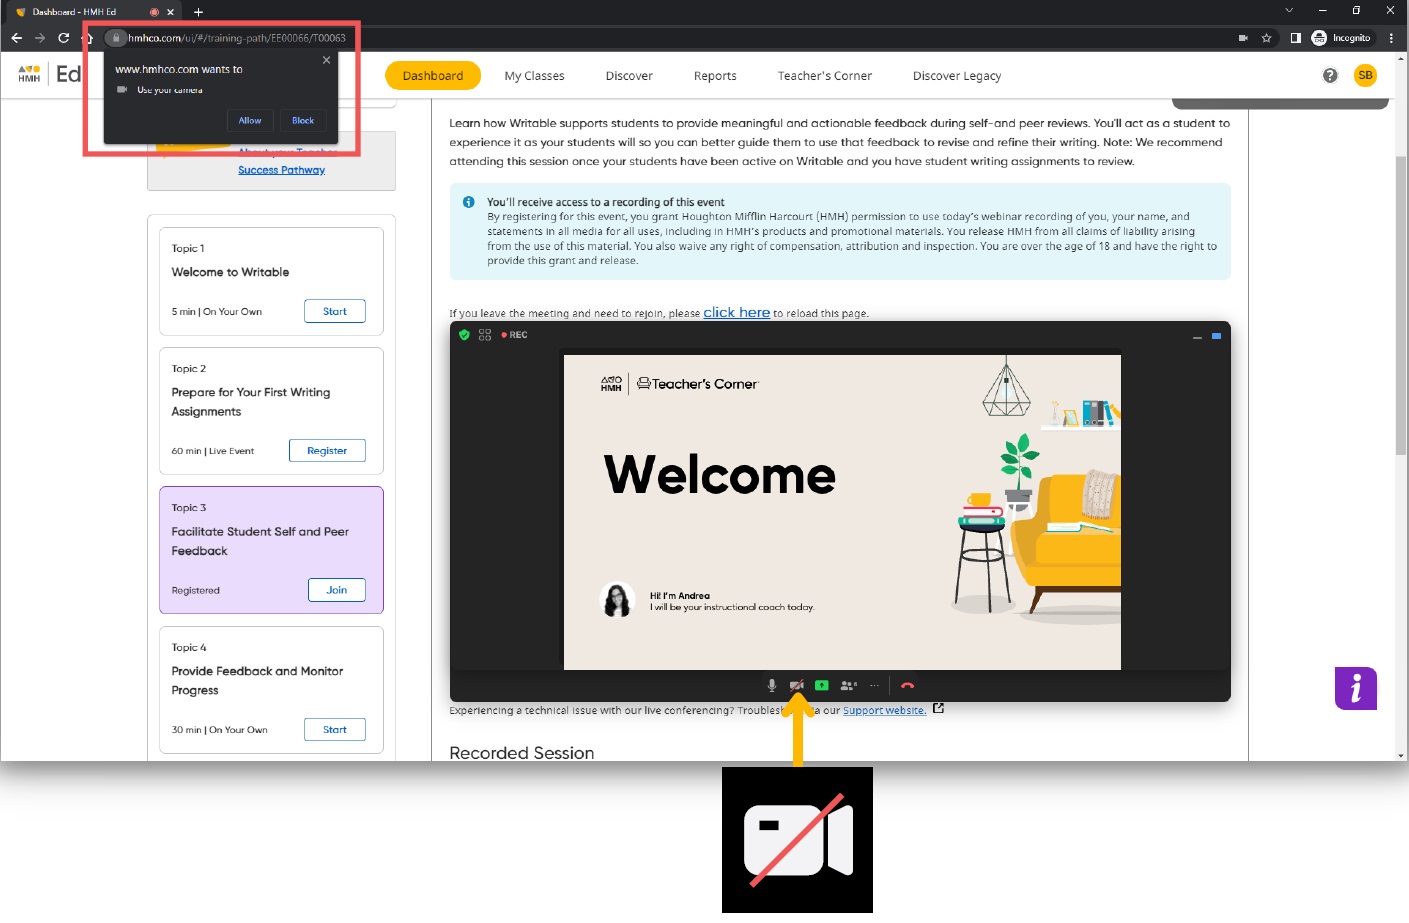Go to the My Classes tab
The width and height of the screenshot is (1409, 923).
click(534, 76)
